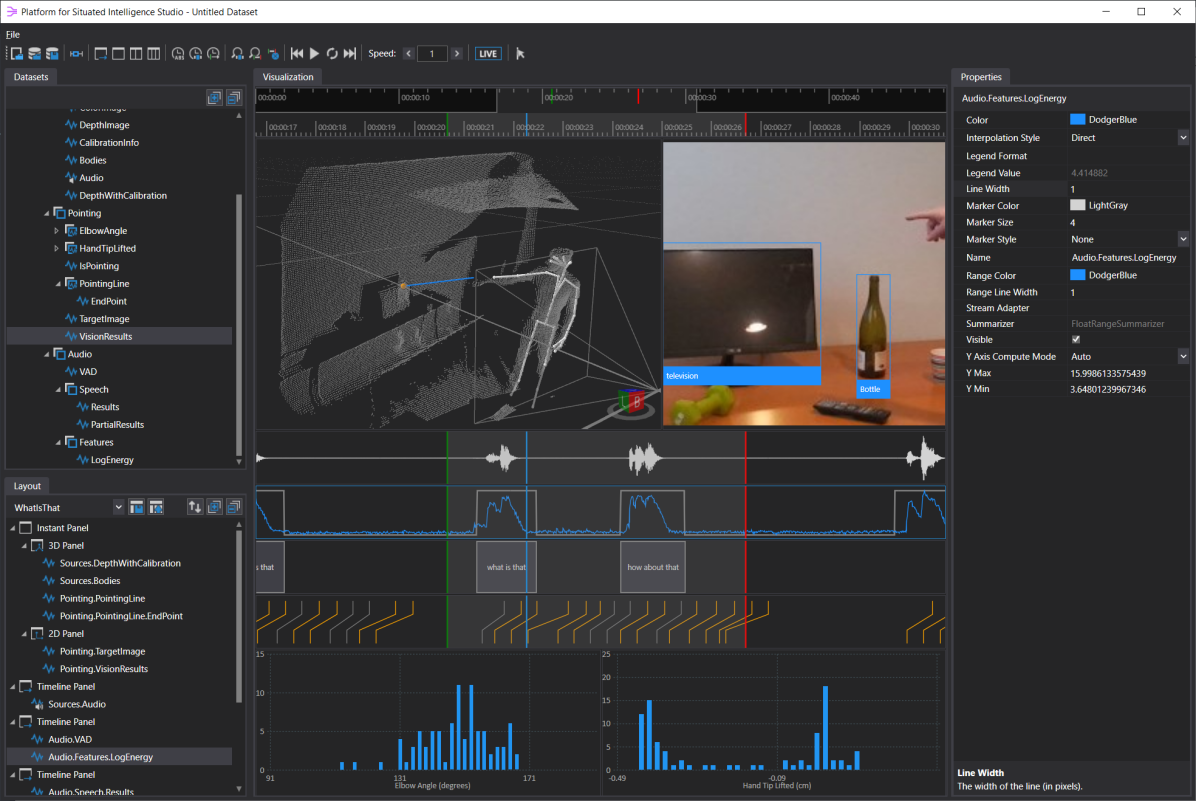Viewport: 1196px width, 801px height.
Task: Switch to absolute timing (ABS clock)
Action: point(178,53)
